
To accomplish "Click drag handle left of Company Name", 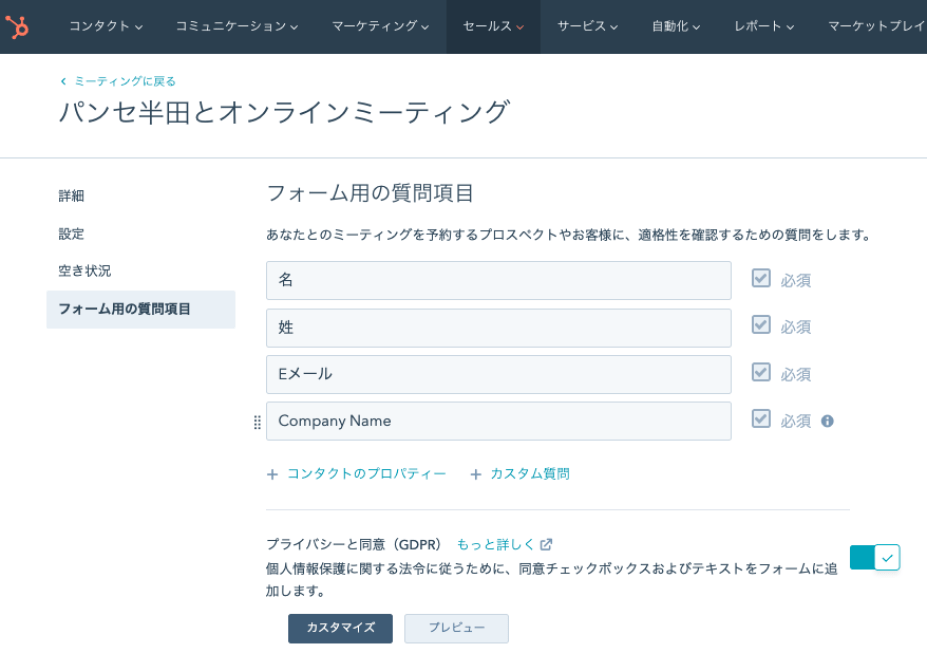I will pos(257,422).
